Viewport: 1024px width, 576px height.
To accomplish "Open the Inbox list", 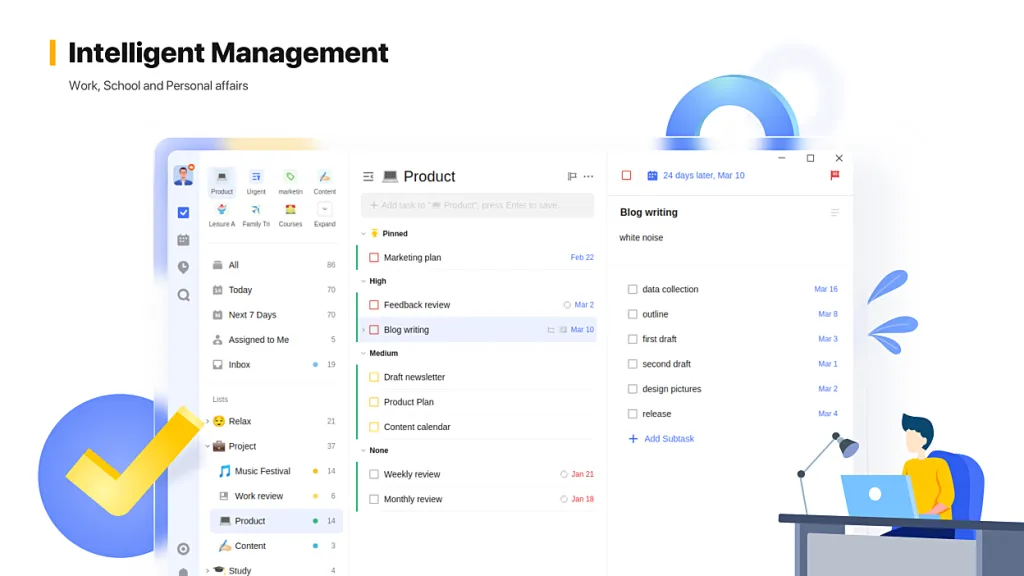I will (239, 365).
